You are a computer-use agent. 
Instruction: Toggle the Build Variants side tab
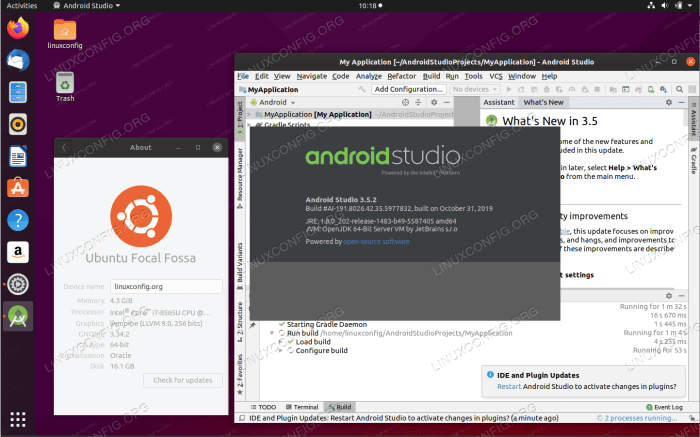pos(240,266)
